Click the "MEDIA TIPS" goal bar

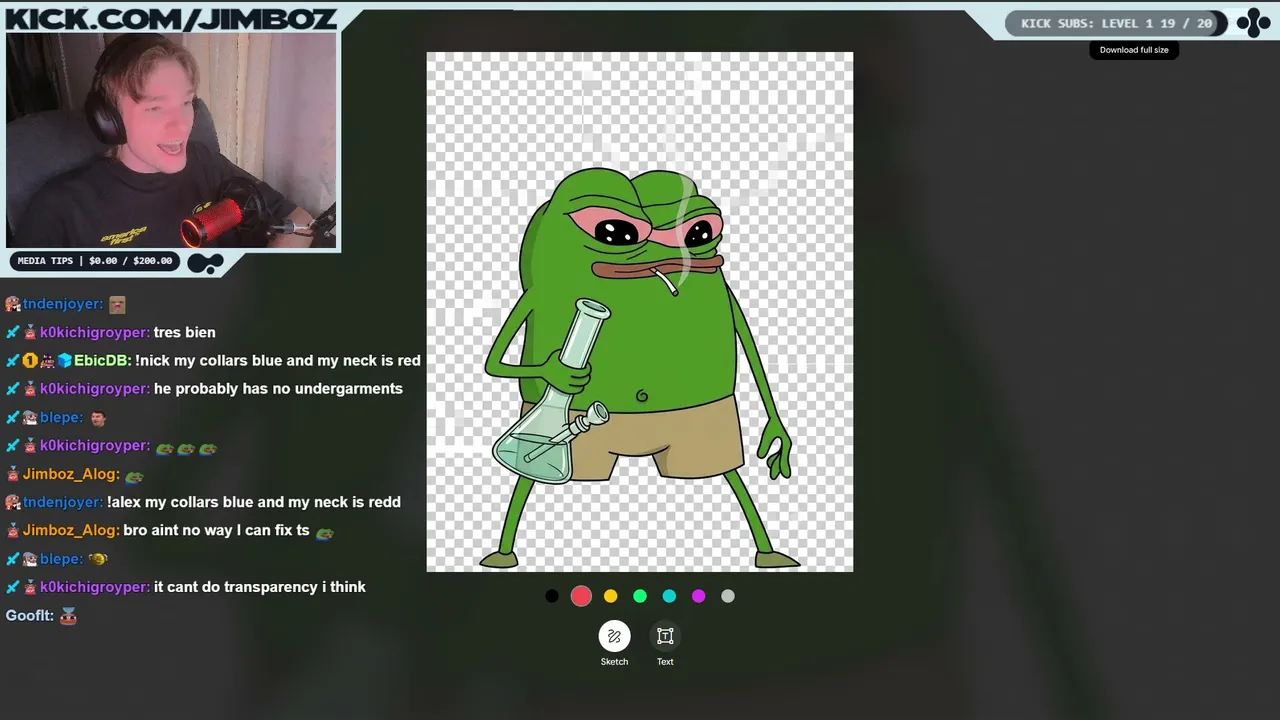(95, 261)
